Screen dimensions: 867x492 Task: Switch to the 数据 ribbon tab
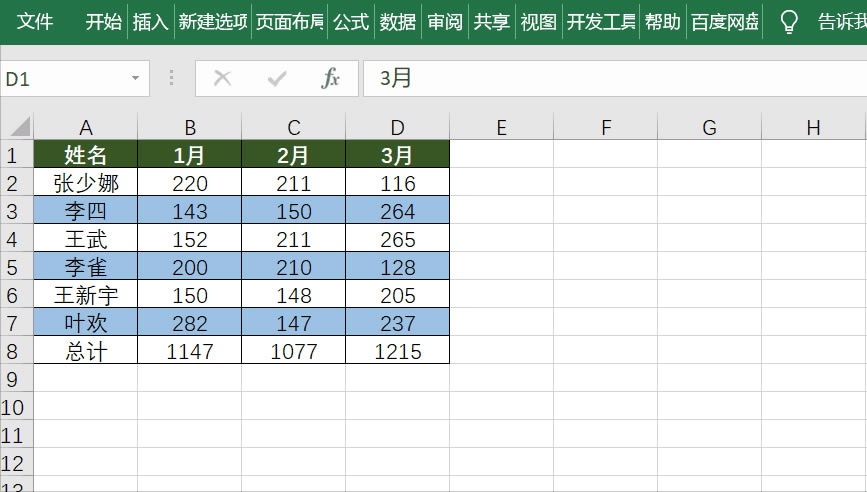click(x=398, y=22)
